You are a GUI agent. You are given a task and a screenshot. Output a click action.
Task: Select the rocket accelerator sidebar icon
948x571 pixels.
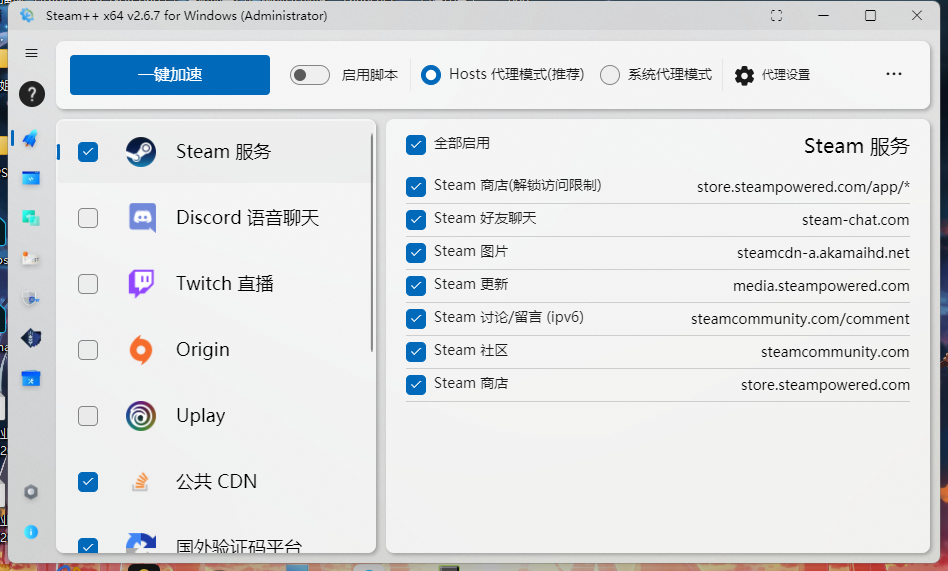point(31,138)
